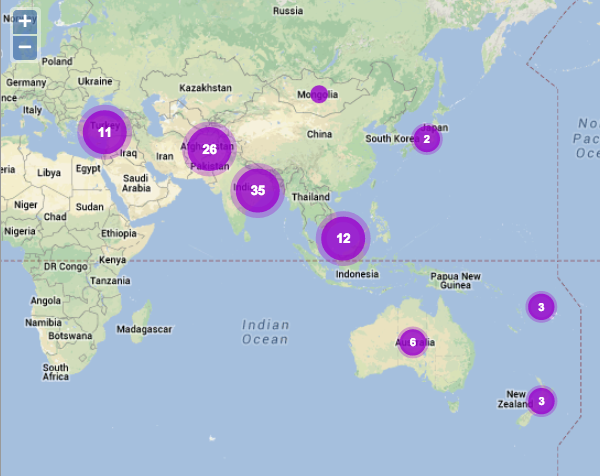Zoom out with the minus button
The image size is (600, 476).
coord(25,47)
